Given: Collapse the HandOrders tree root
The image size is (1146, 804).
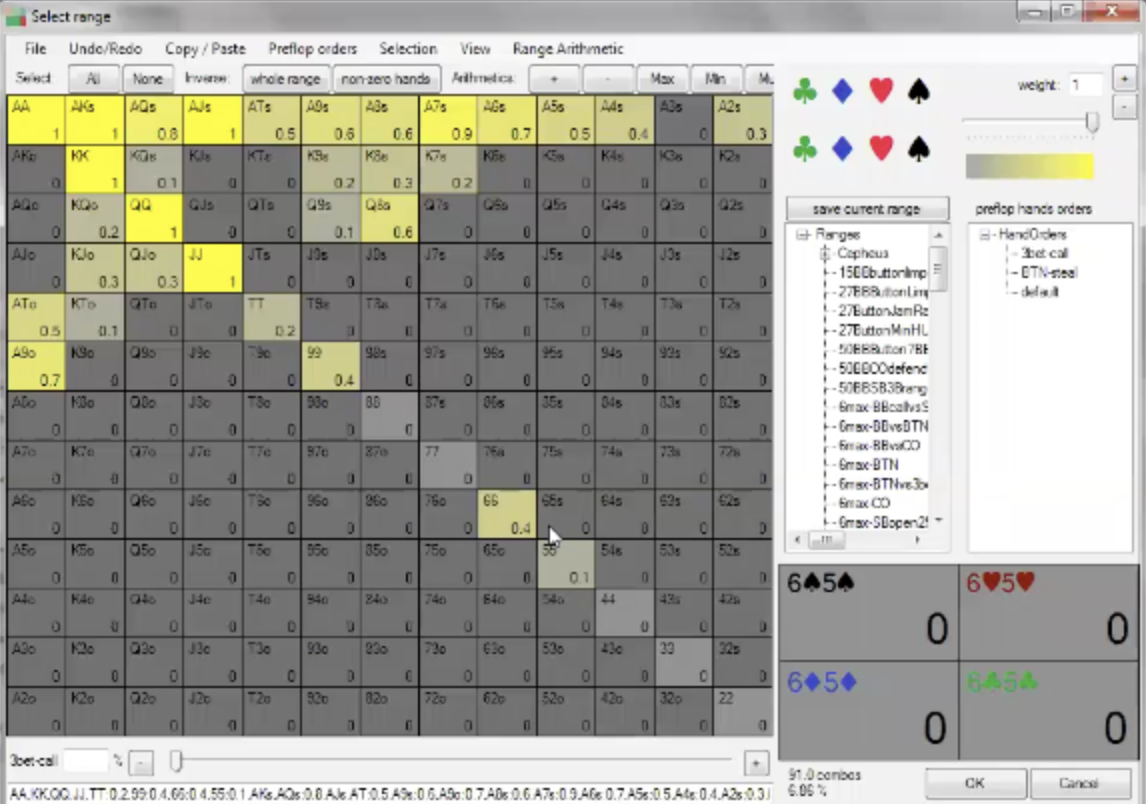Looking at the screenshot, I should point(984,235).
